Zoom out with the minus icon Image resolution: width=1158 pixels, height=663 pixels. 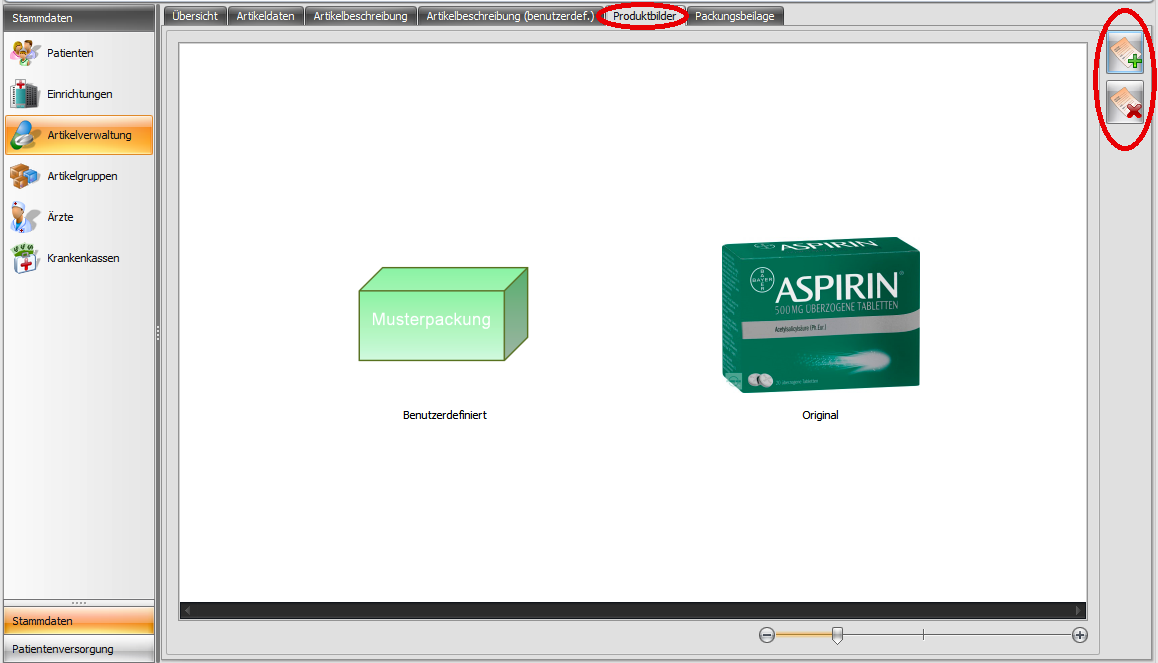click(767, 635)
